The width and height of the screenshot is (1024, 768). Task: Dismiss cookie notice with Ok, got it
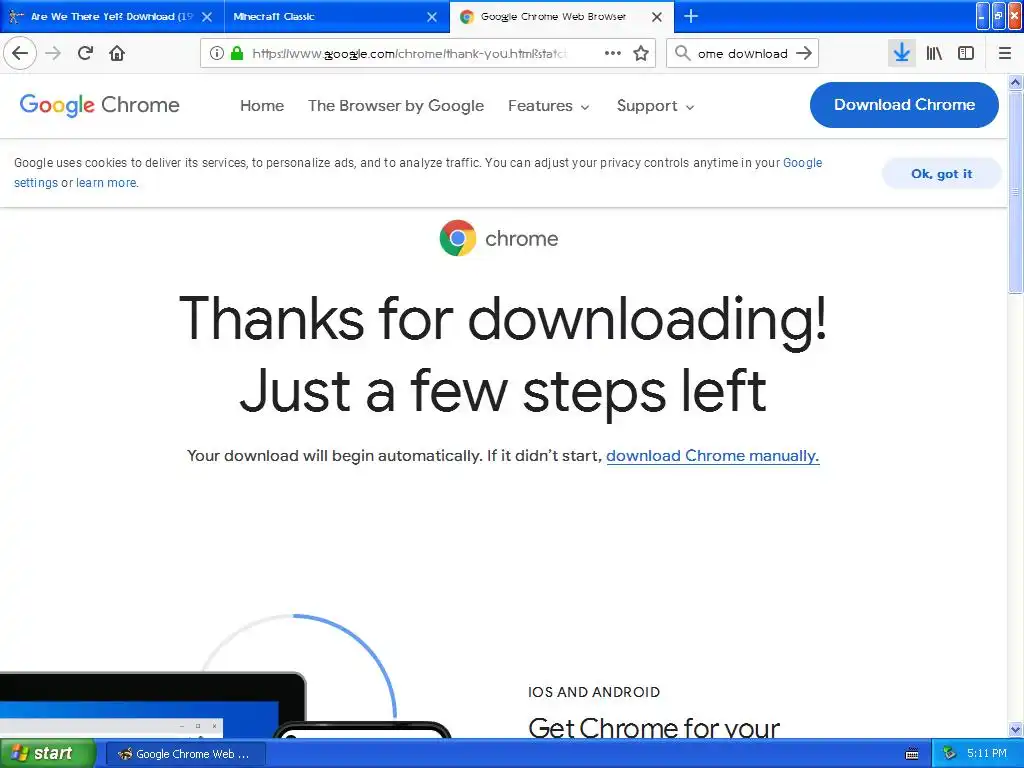pos(941,174)
